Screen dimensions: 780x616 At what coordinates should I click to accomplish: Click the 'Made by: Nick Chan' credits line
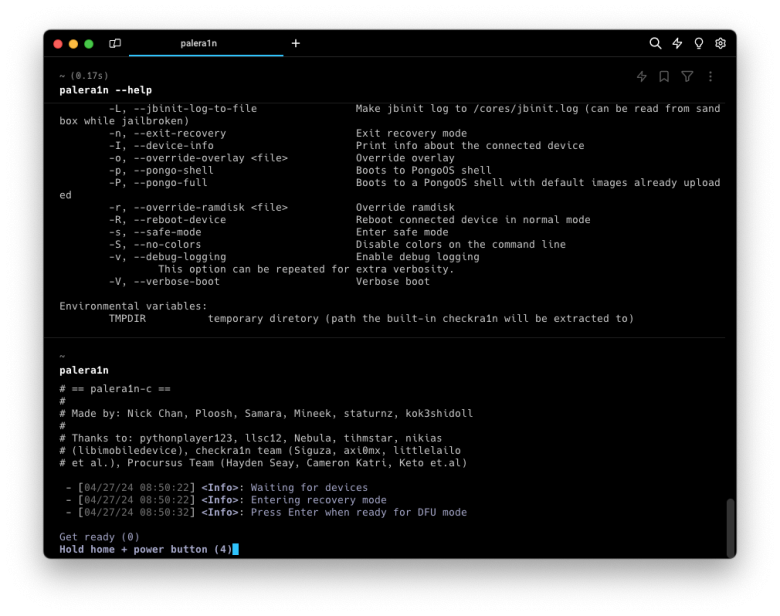[x=266, y=413]
